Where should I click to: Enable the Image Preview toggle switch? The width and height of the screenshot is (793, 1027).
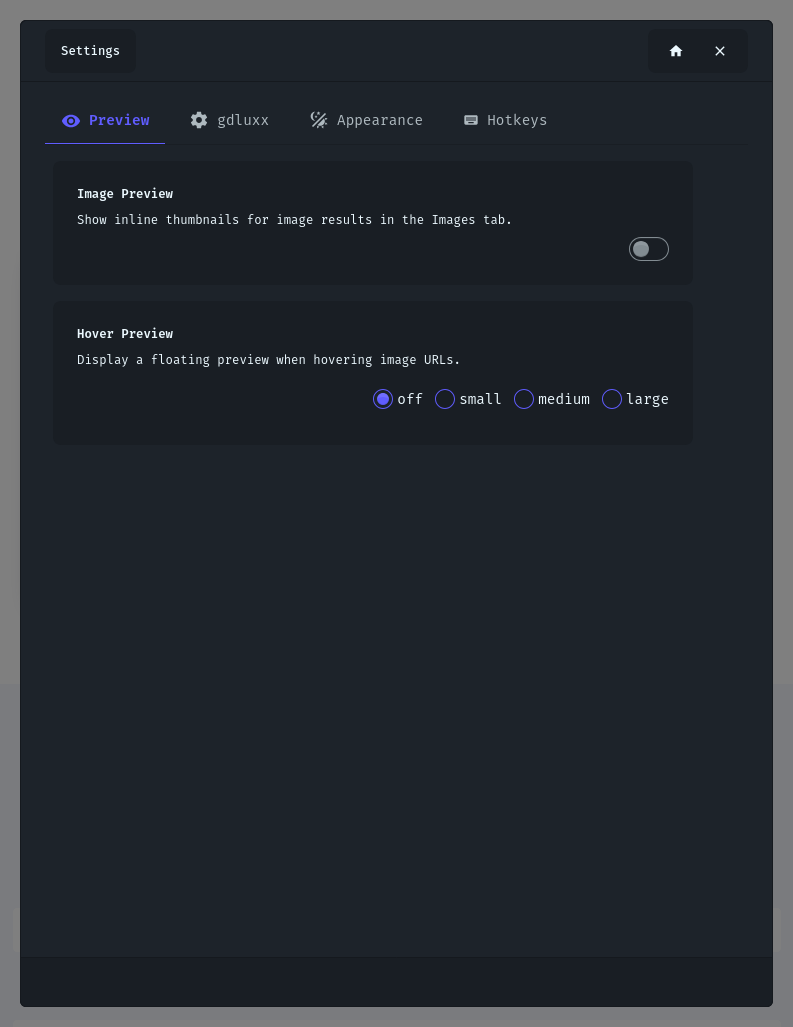coord(648,249)
